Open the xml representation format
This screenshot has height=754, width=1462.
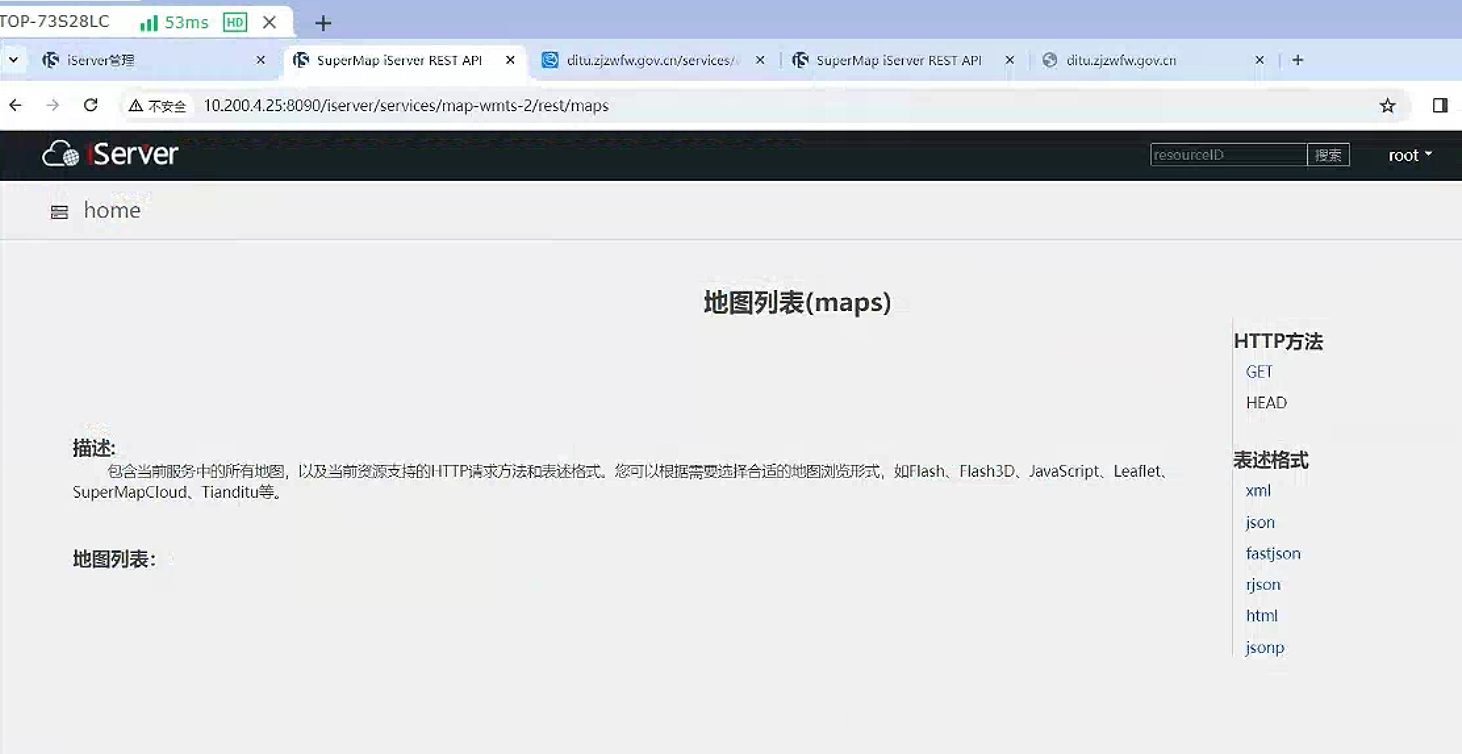pyautogui.click(x=1258, y=490)
